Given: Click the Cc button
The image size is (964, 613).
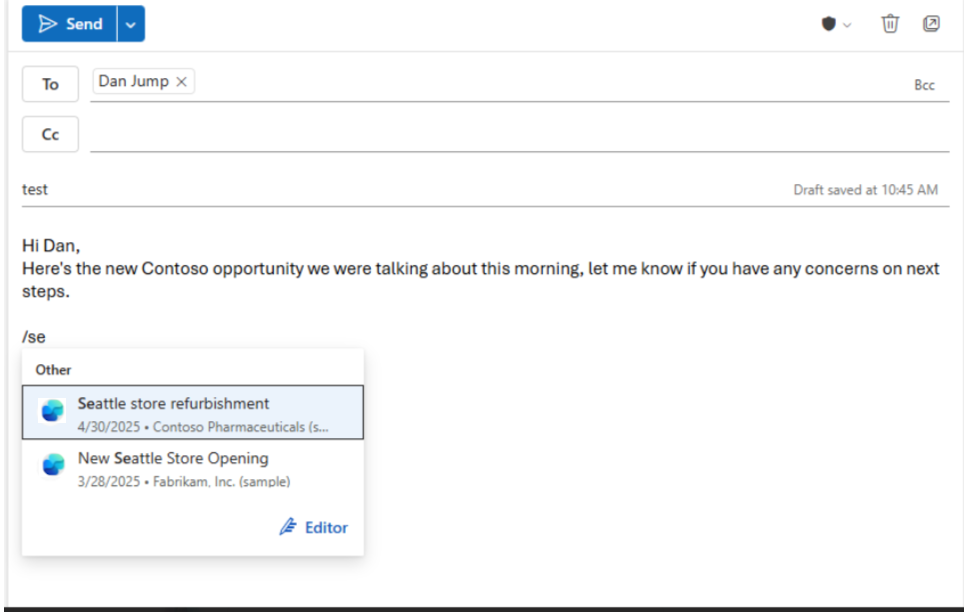Looking at the screenshot, I should point(50,133).
